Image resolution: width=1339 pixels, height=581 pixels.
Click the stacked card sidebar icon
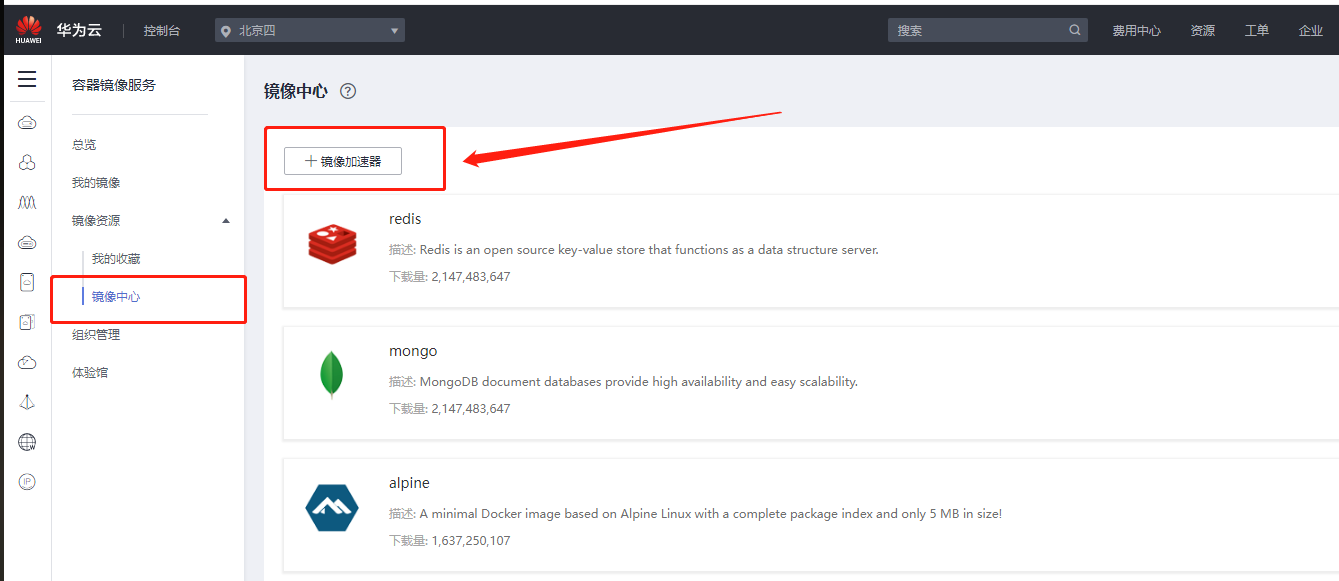(27, 322)
